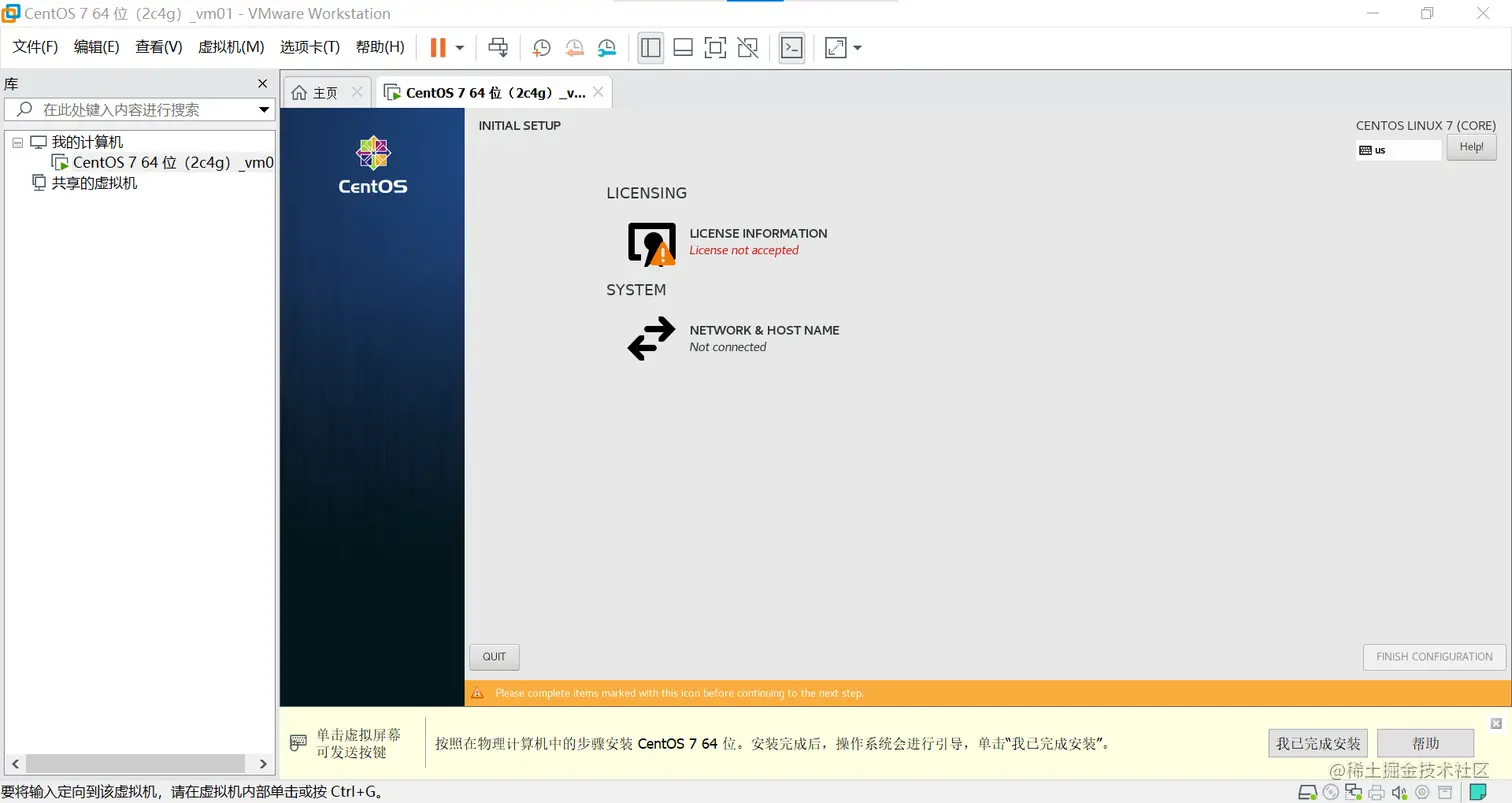Take a snapshot of this virtual machine

pyautogui.click(x=541, y=47)
